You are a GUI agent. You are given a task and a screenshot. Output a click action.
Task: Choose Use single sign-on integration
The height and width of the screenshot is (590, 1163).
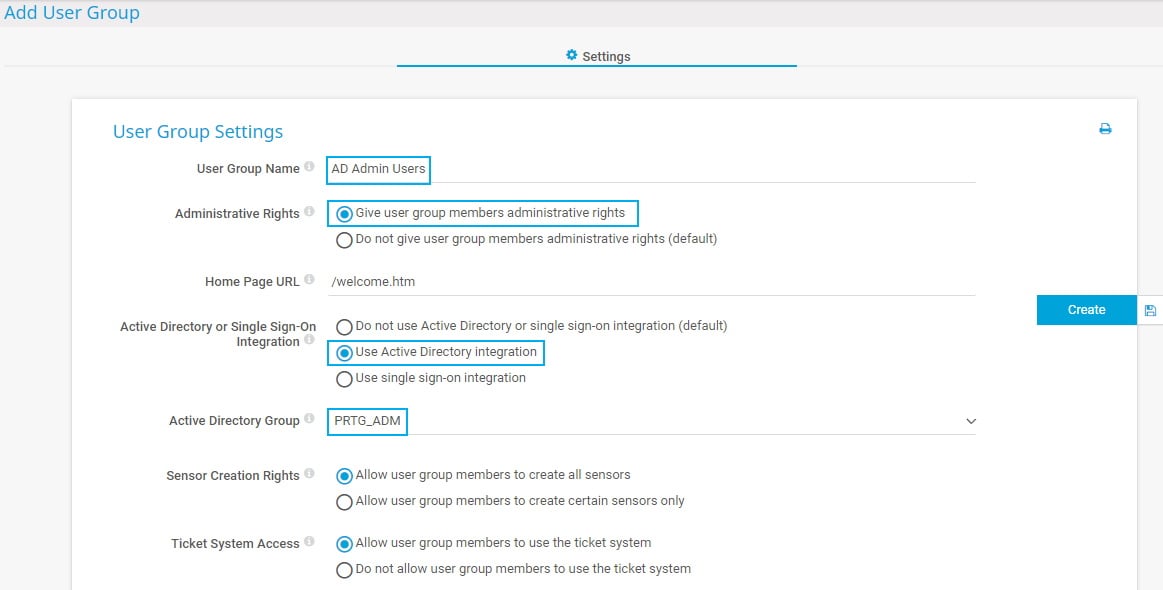(x=345, y=379)
